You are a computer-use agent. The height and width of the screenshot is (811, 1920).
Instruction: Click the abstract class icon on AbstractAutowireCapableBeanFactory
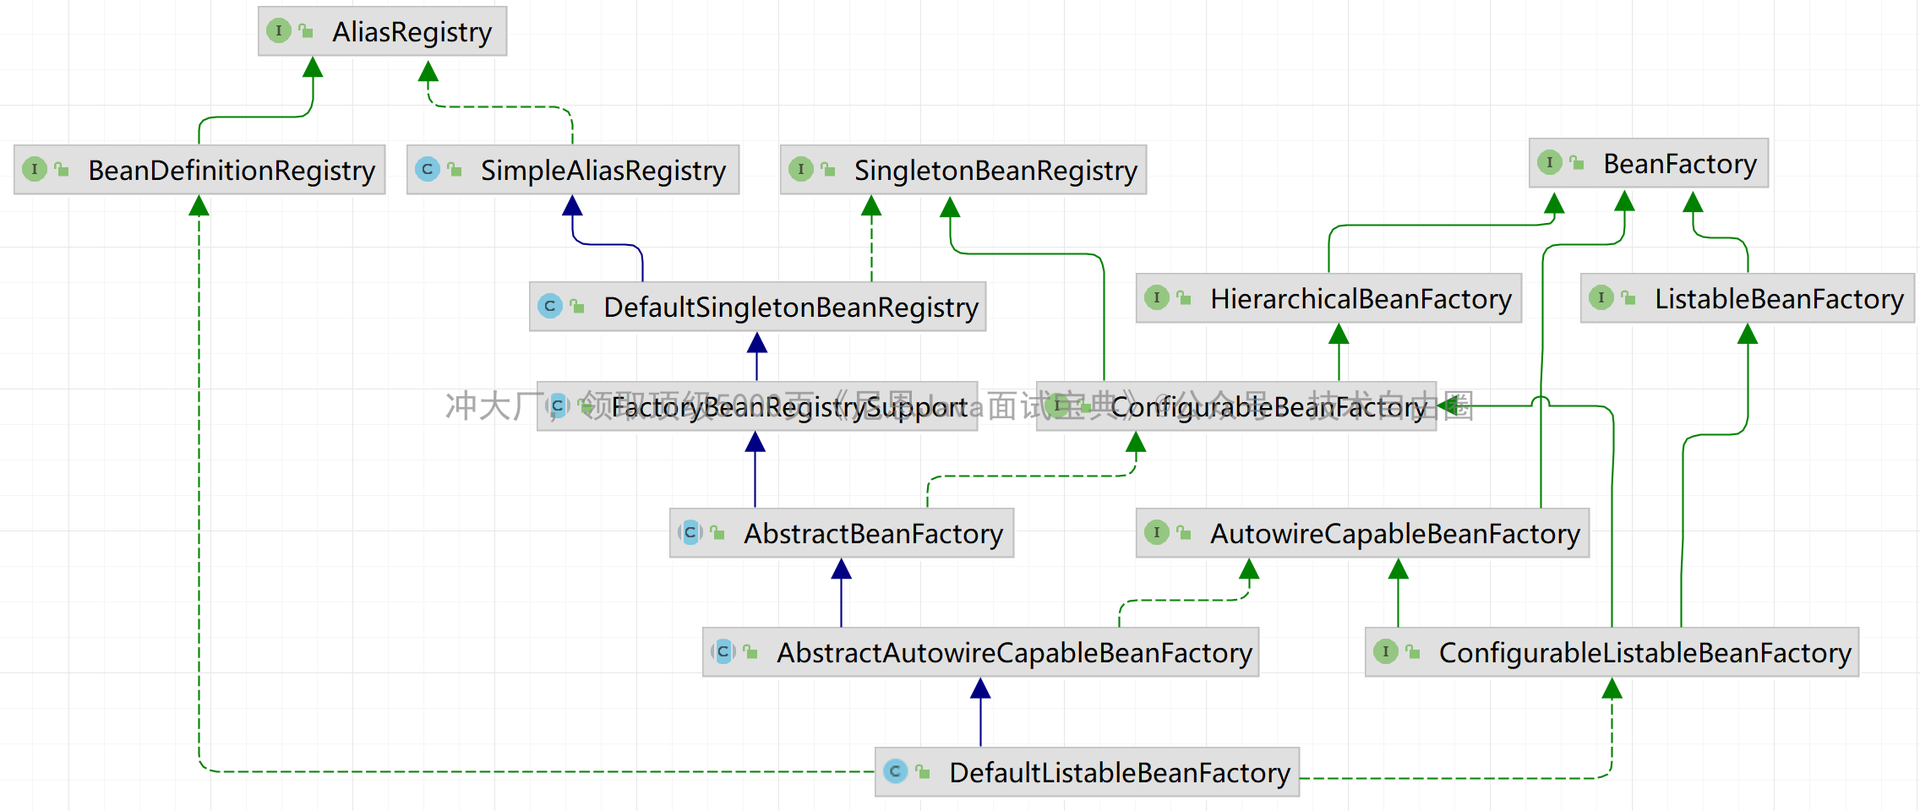click(x=723, y=652)
